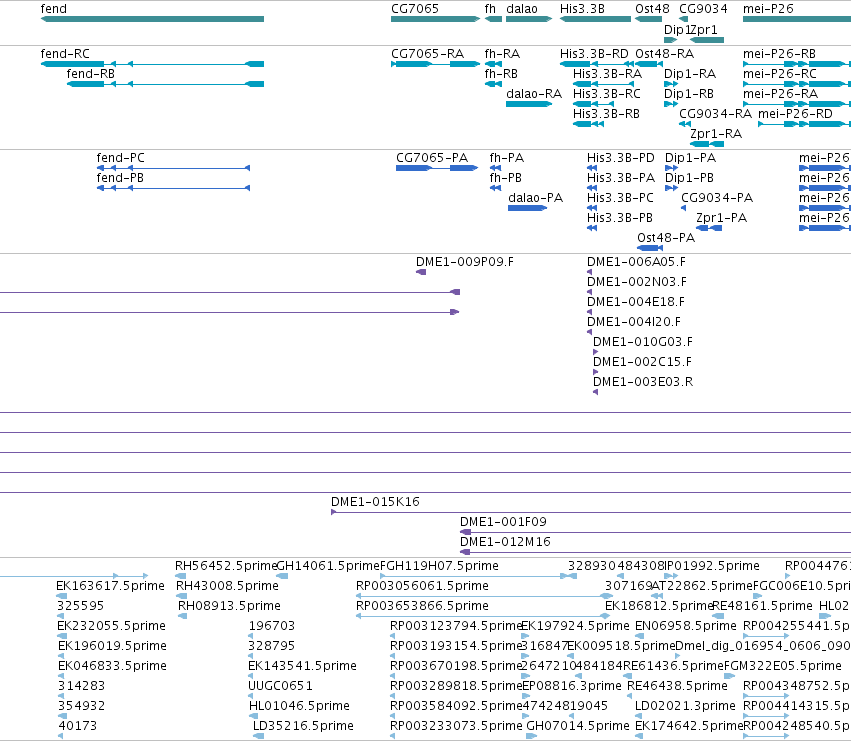The image size is (851, 741).
Task: Click the DME1-015K16 clone label
Action: (x=375, y=502)
